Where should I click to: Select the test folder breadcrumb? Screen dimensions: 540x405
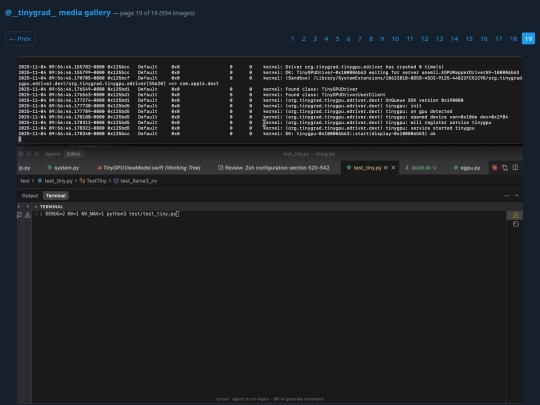pyautogui.click(x=25, y=181)
